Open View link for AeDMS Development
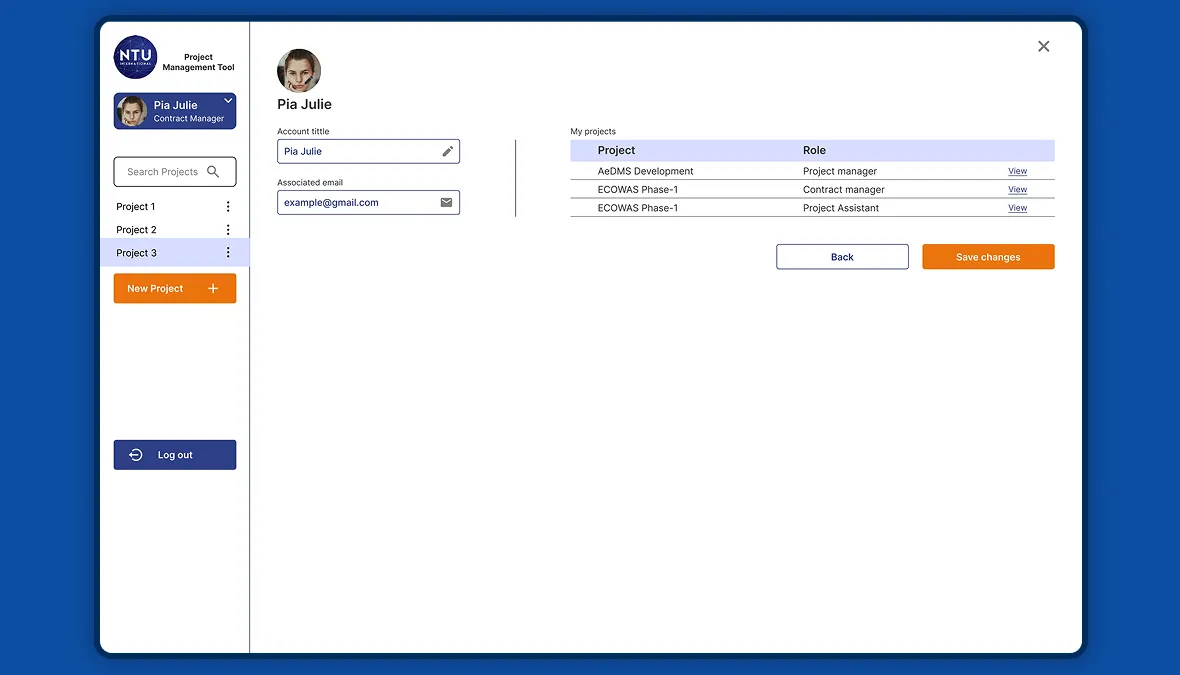 pos(1017,171)
